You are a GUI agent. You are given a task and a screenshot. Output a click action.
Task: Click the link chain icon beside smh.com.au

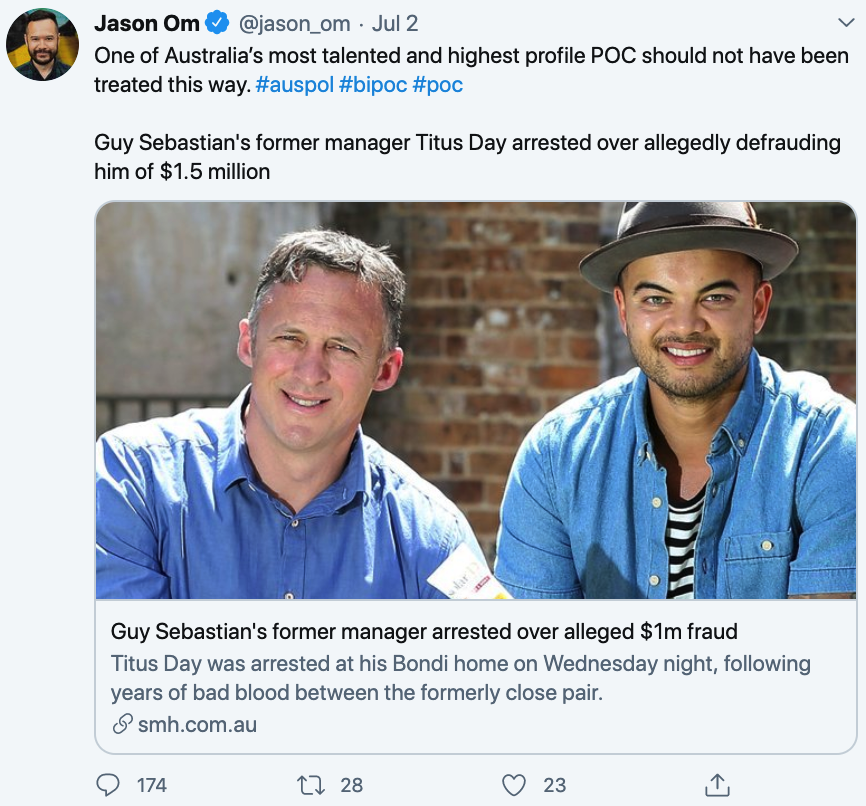tap(121, 724)
